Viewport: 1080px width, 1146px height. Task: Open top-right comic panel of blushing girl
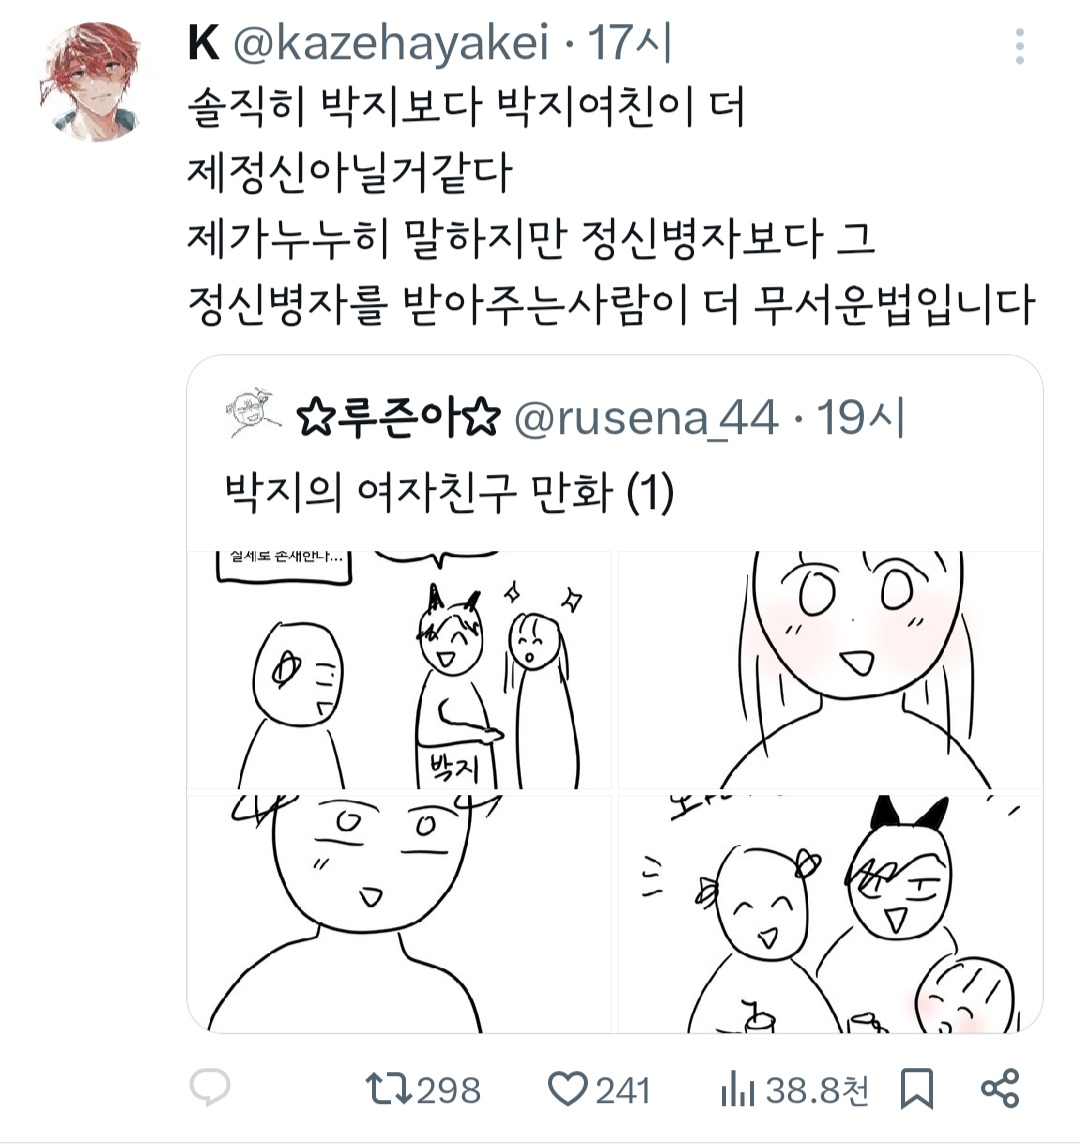pos(830,670)
